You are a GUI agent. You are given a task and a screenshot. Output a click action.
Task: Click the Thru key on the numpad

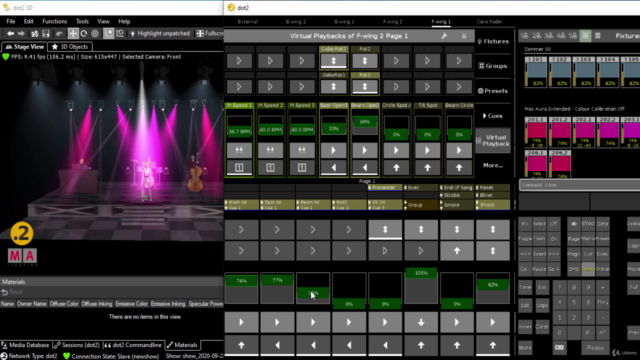click(602, 302)
